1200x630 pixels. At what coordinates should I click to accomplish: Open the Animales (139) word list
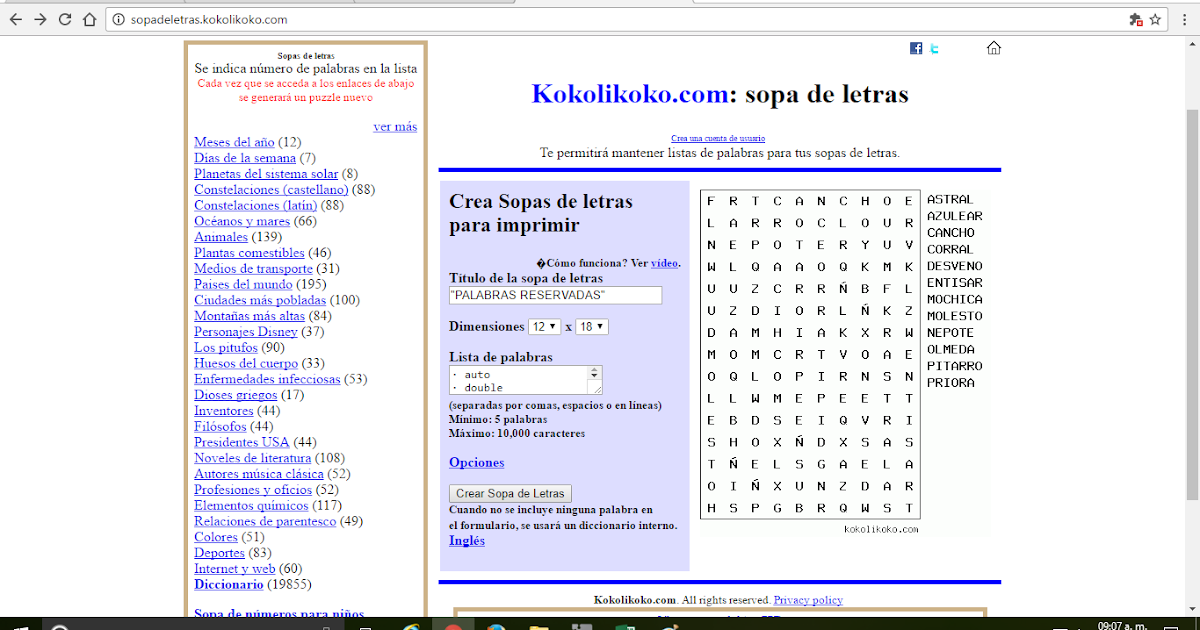coord(220,237)
